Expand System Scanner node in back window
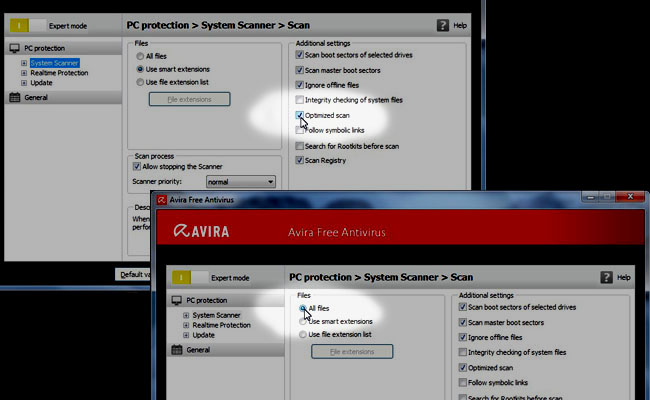 (24, 63)
